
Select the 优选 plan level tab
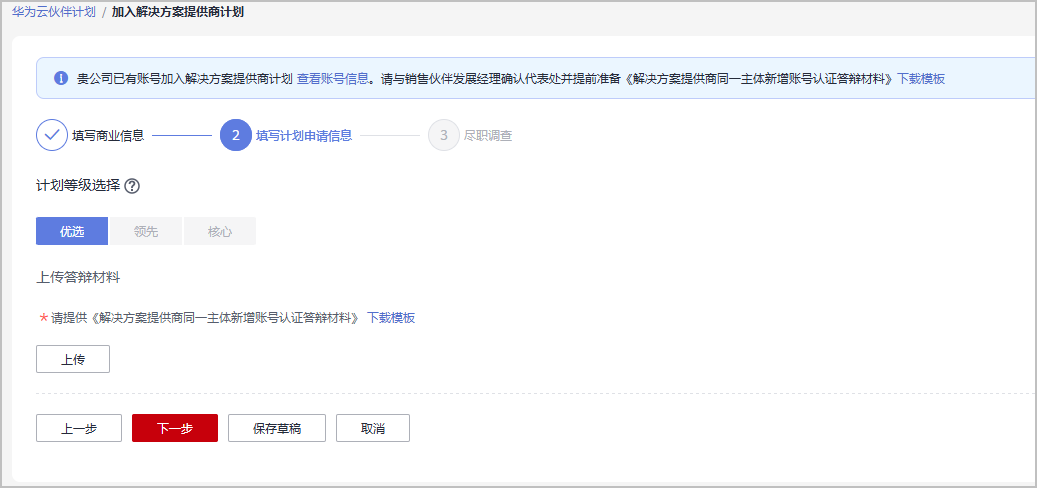pos(72,231)
